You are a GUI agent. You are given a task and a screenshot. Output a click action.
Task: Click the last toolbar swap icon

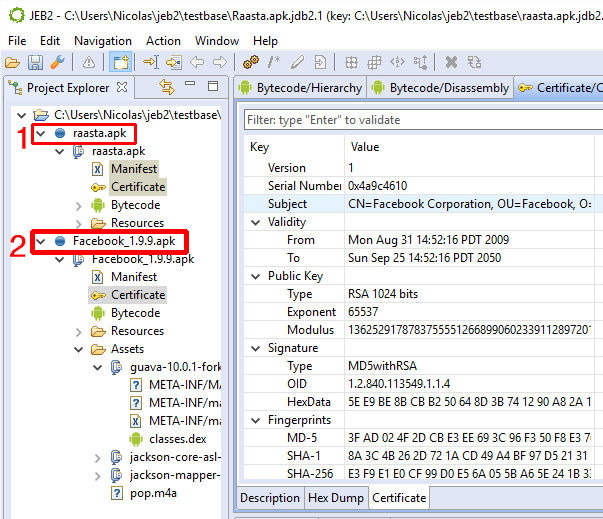474,62
